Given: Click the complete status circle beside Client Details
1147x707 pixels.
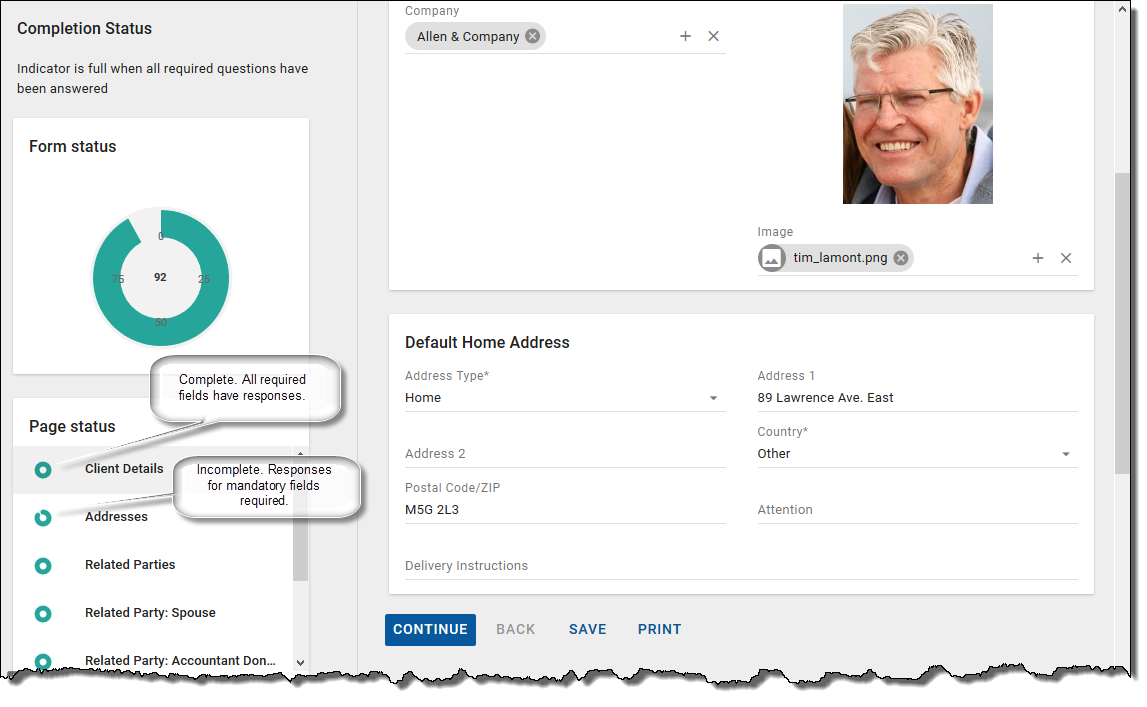Looking at the screenshot, I should click(x=42, y=468).
